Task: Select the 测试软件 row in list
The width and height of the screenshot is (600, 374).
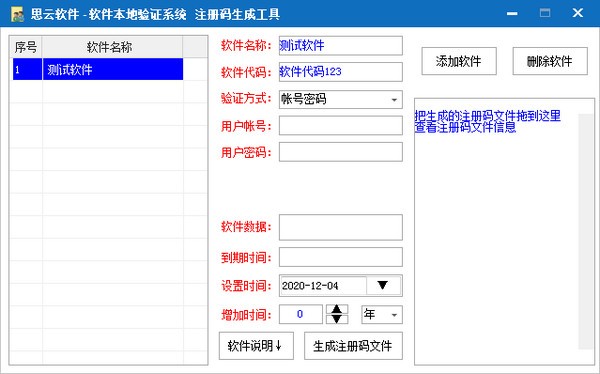Action: pyautogui.click(x=98, y=69)
